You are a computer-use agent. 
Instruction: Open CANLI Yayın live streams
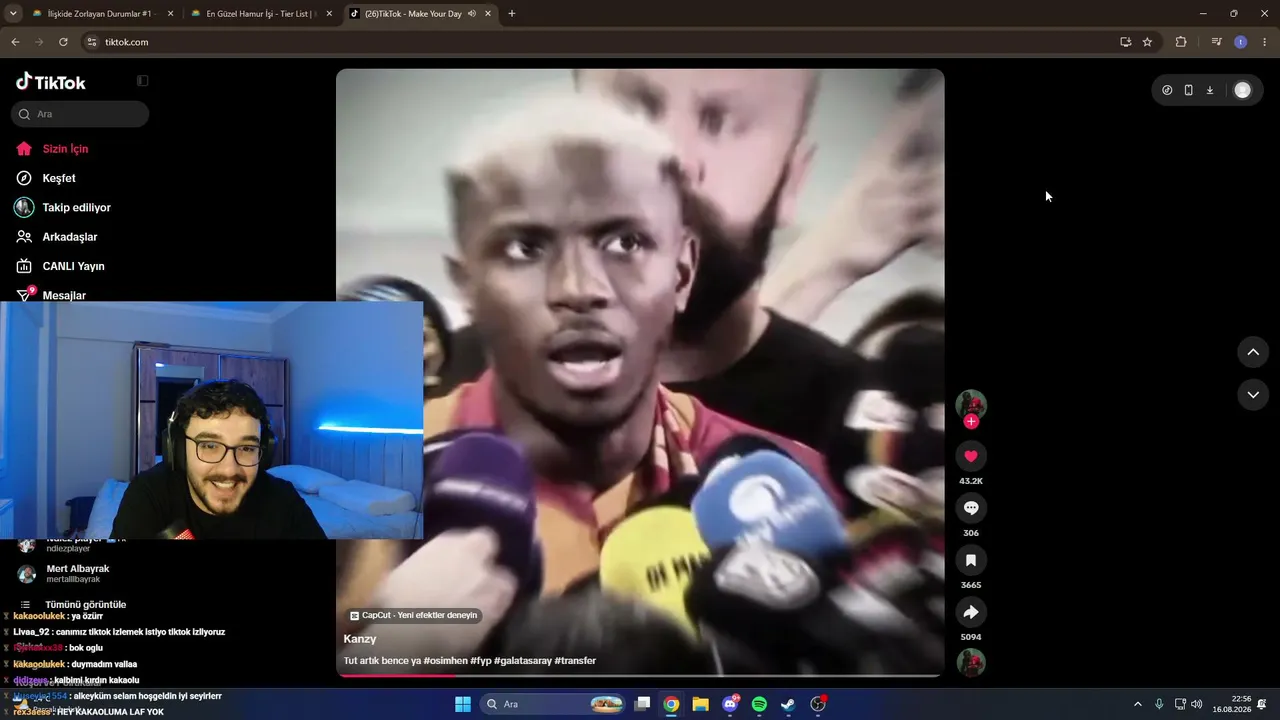point(73,266)
